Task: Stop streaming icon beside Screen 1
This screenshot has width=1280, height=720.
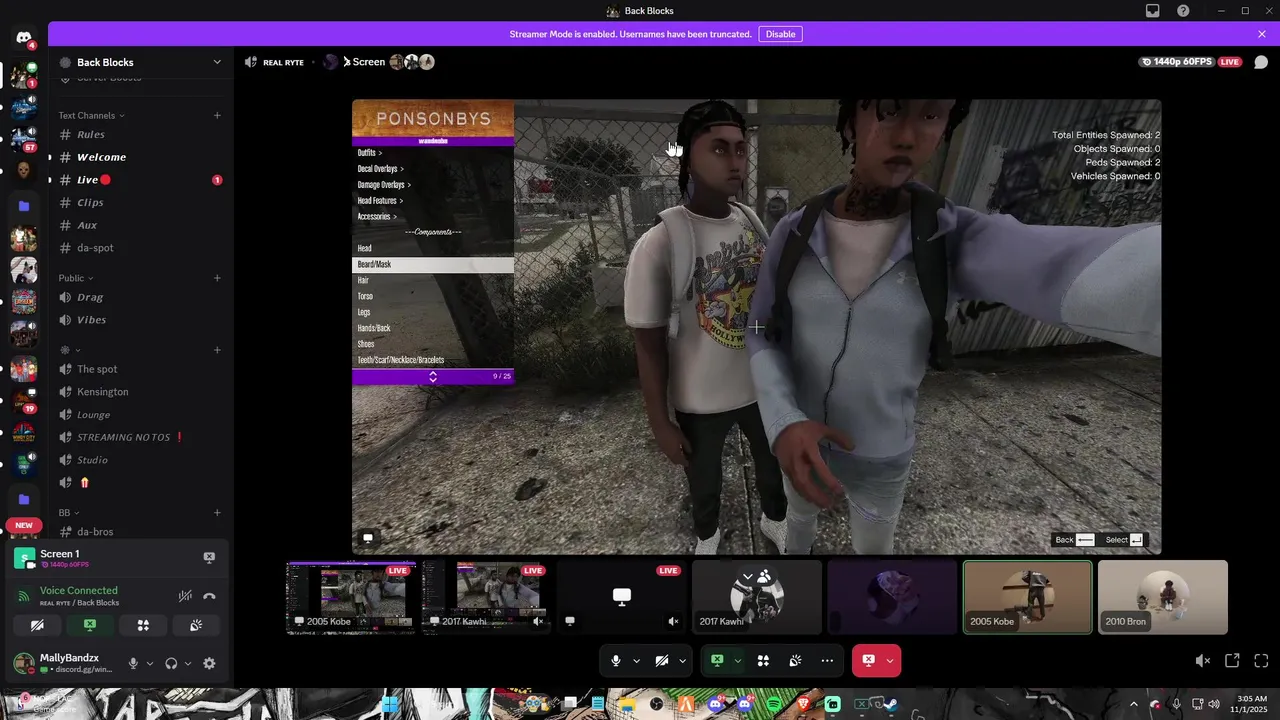Action: tap(209, 557)
